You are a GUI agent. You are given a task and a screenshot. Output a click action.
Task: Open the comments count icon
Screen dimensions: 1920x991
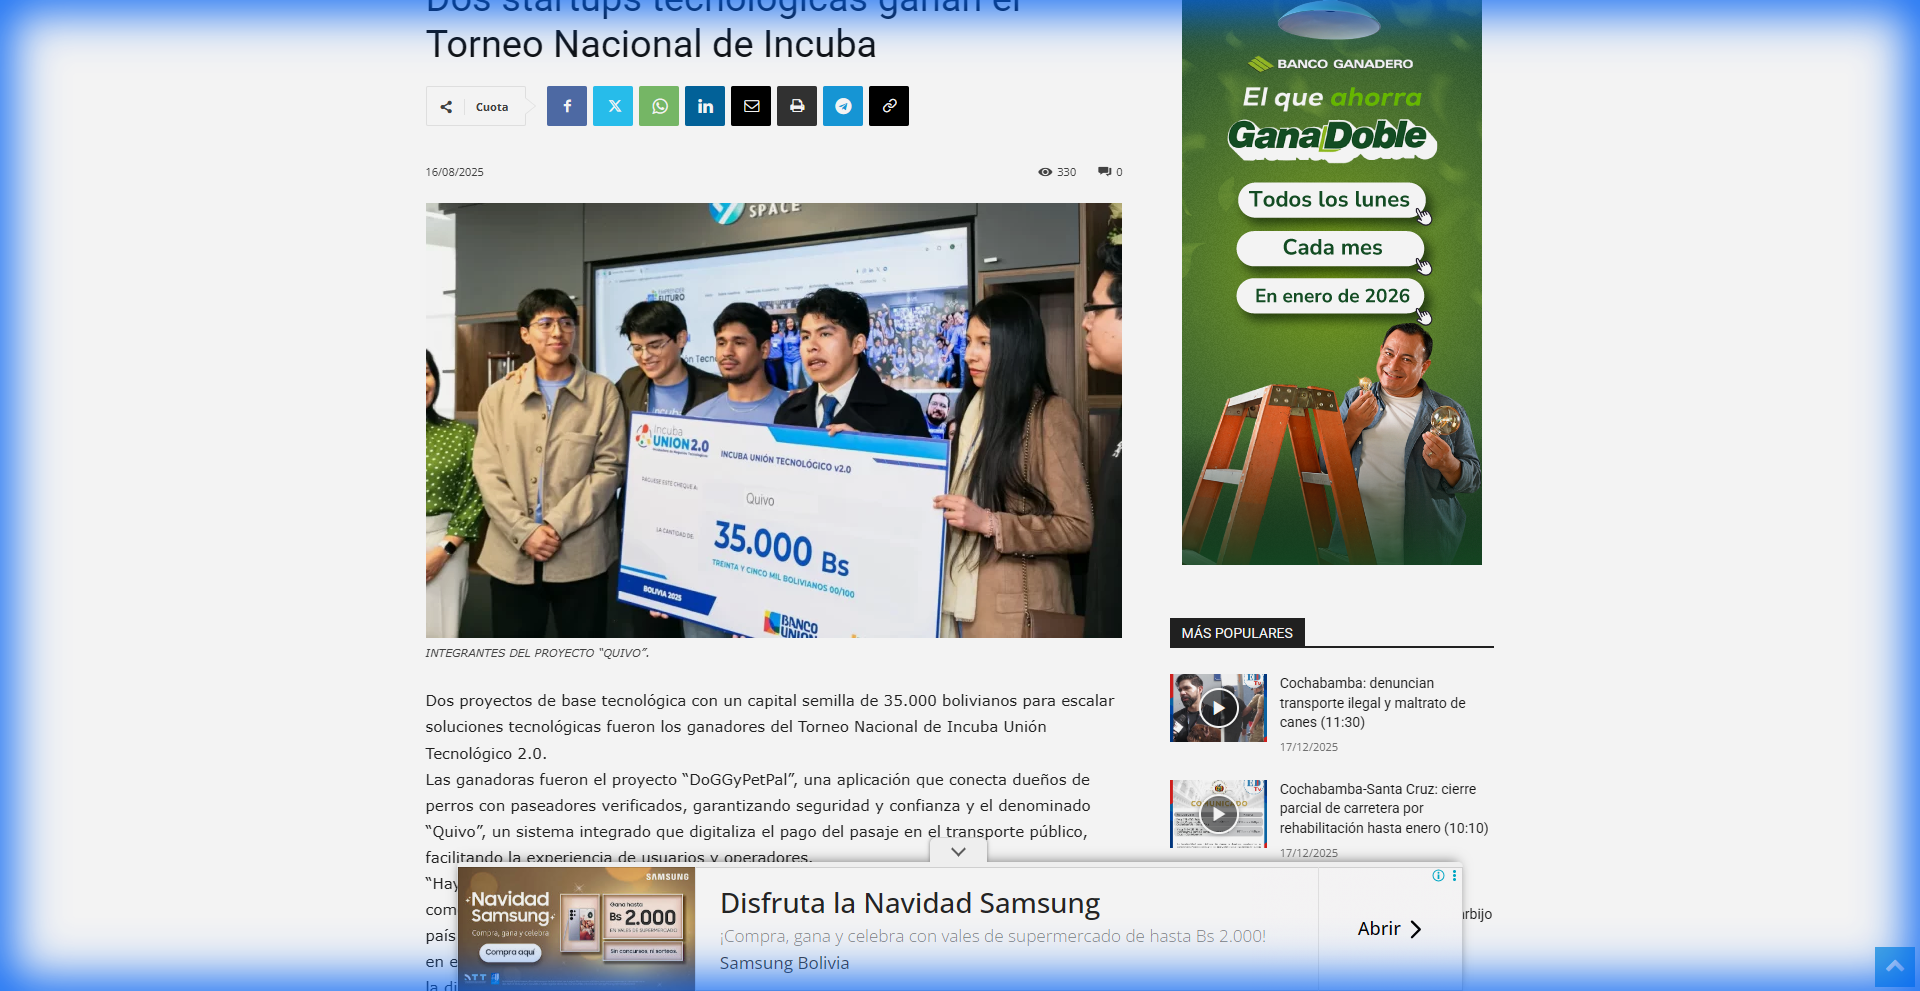[1104, 172]
